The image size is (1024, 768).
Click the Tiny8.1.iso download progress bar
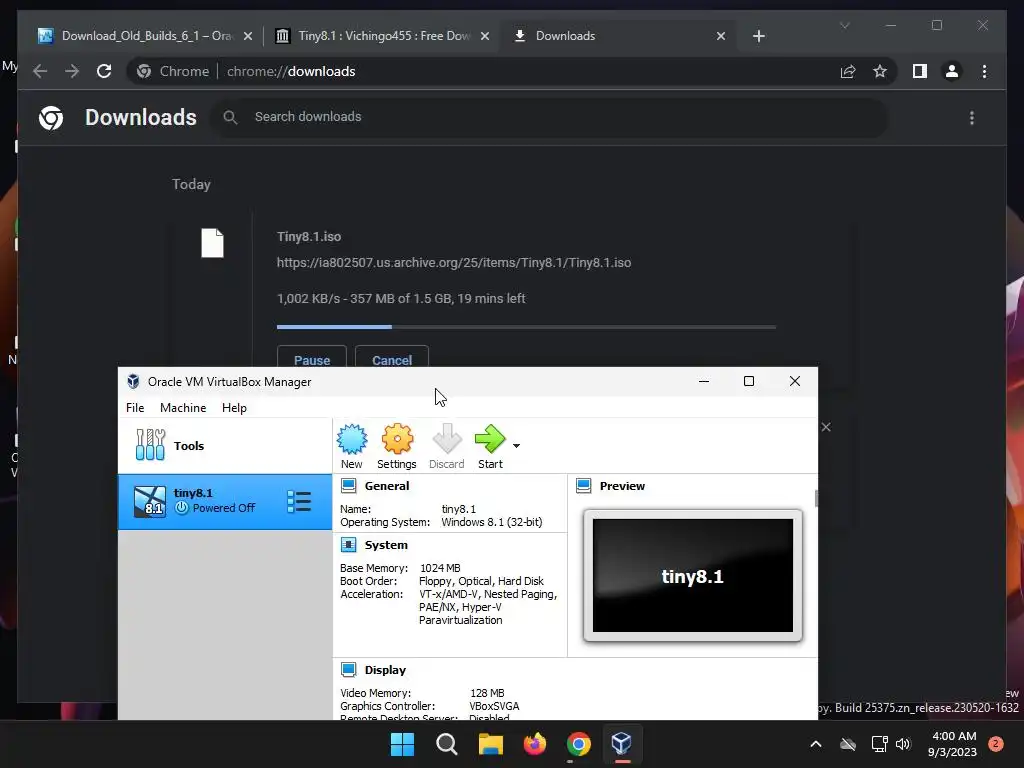point(526,327)
